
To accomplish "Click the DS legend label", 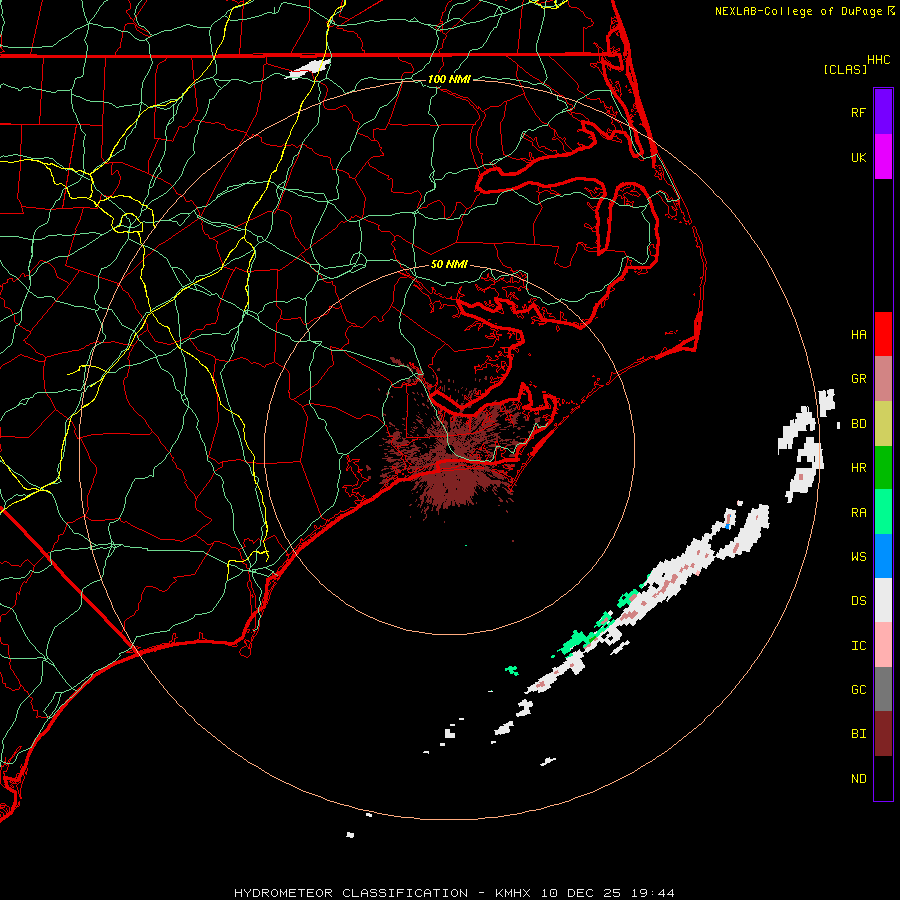I will click(858, 601).
